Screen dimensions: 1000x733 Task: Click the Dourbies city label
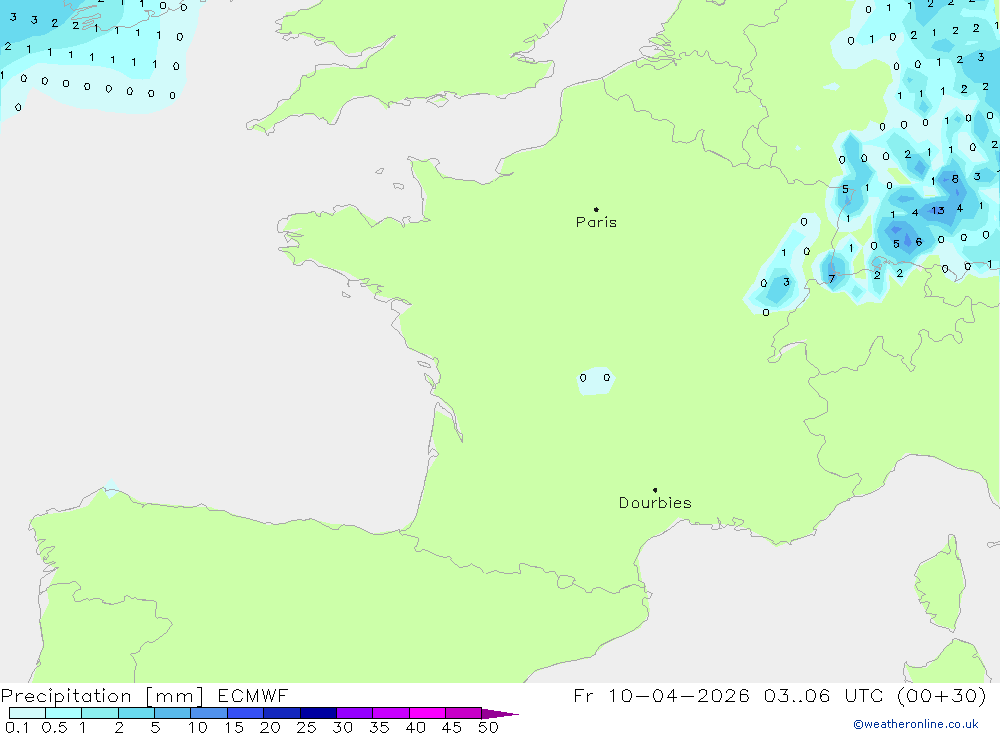[655, 503]
